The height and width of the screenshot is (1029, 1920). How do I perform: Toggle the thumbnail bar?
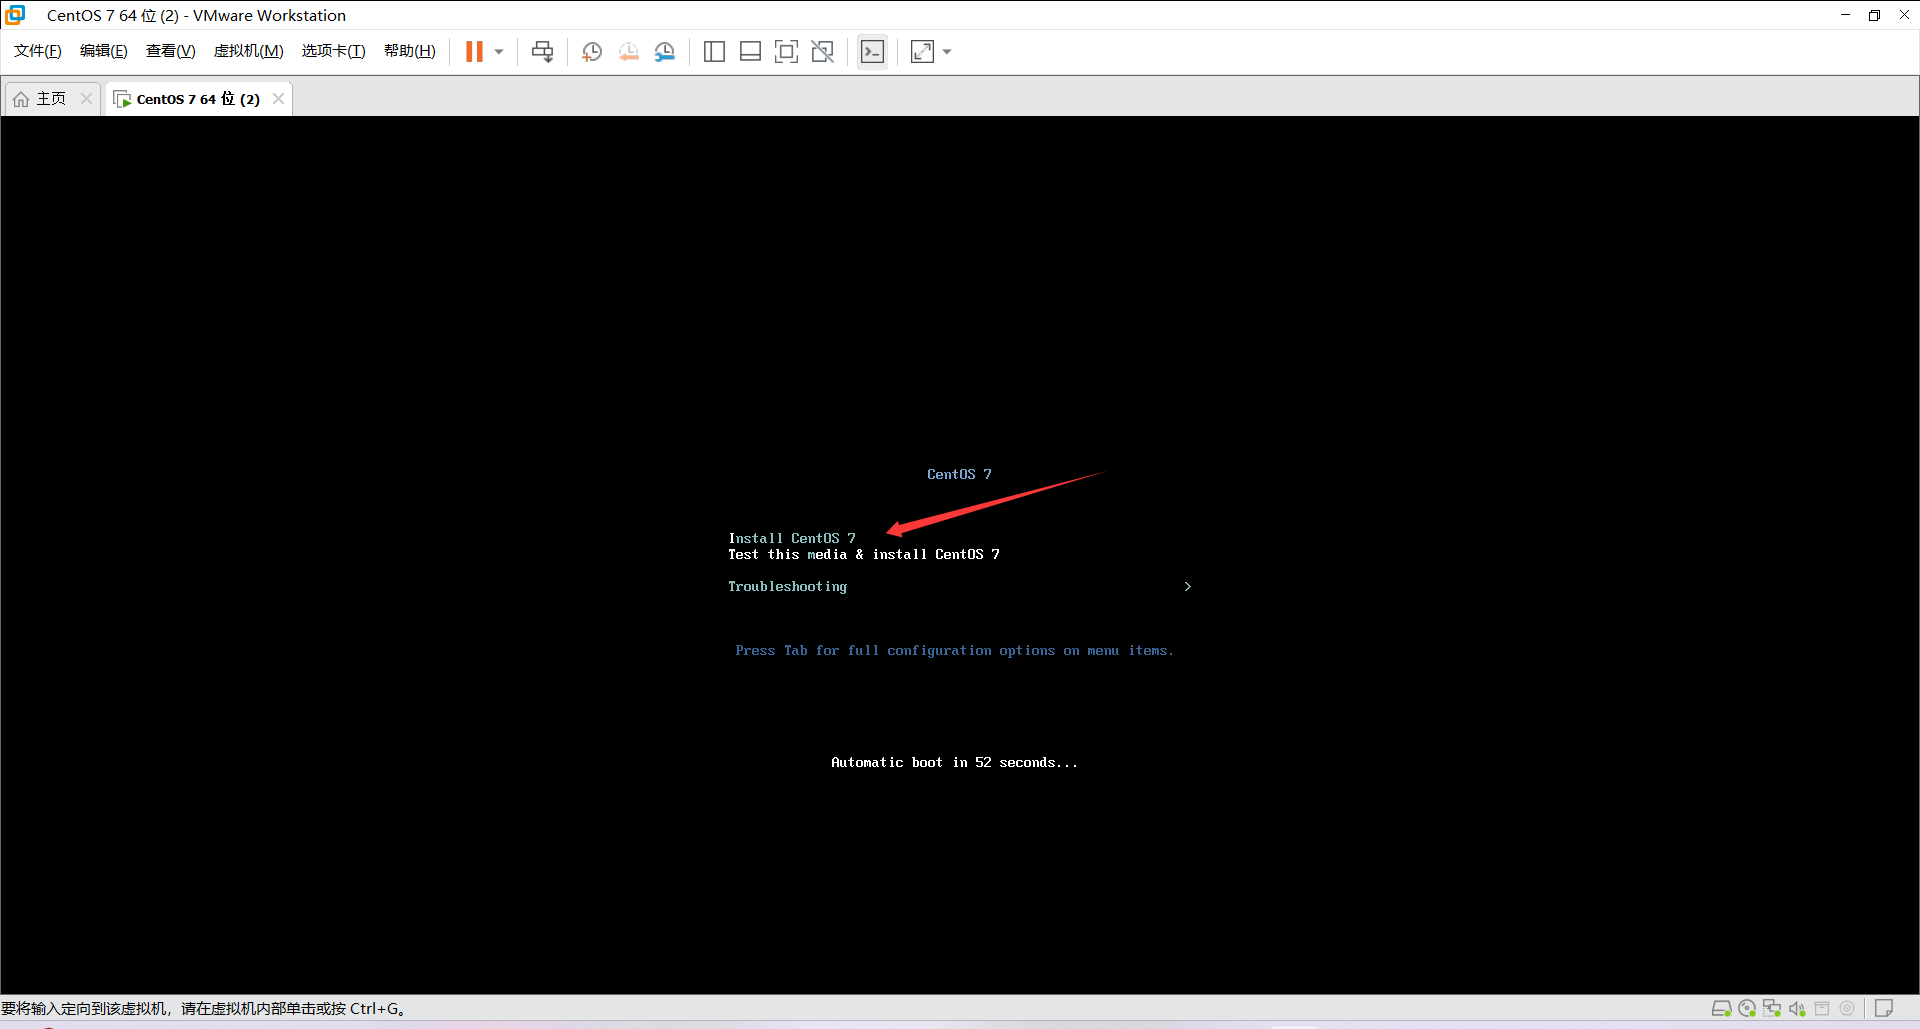click(750, 52)
